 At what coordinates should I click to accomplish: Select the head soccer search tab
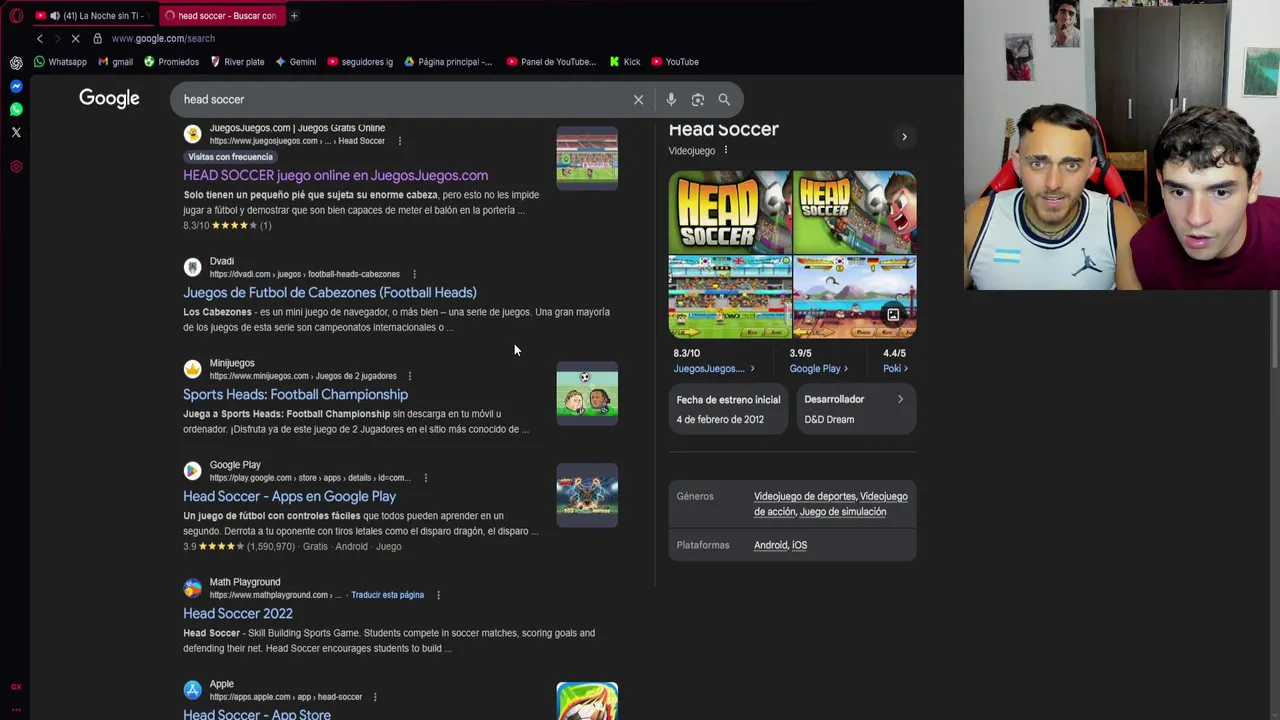tap(222, 16)
